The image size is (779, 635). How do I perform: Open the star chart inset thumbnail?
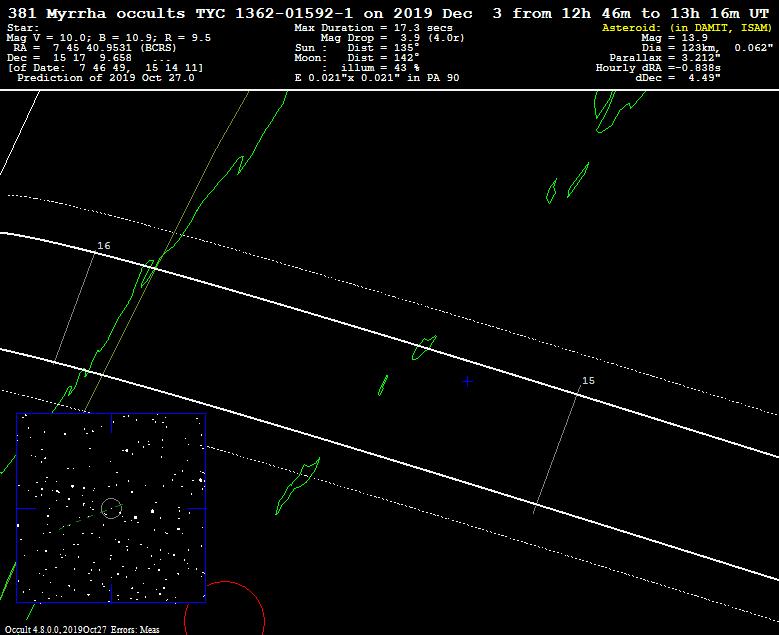click(x=111, y=508)
